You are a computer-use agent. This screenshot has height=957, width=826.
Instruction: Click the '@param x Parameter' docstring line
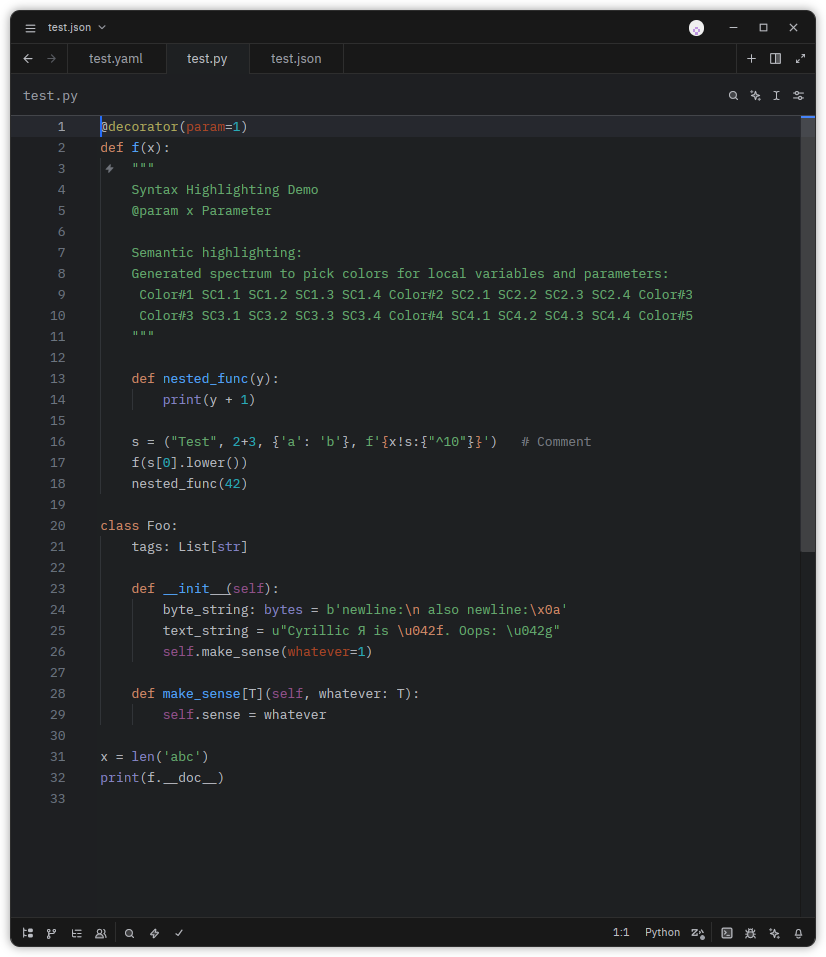[201, 211]
